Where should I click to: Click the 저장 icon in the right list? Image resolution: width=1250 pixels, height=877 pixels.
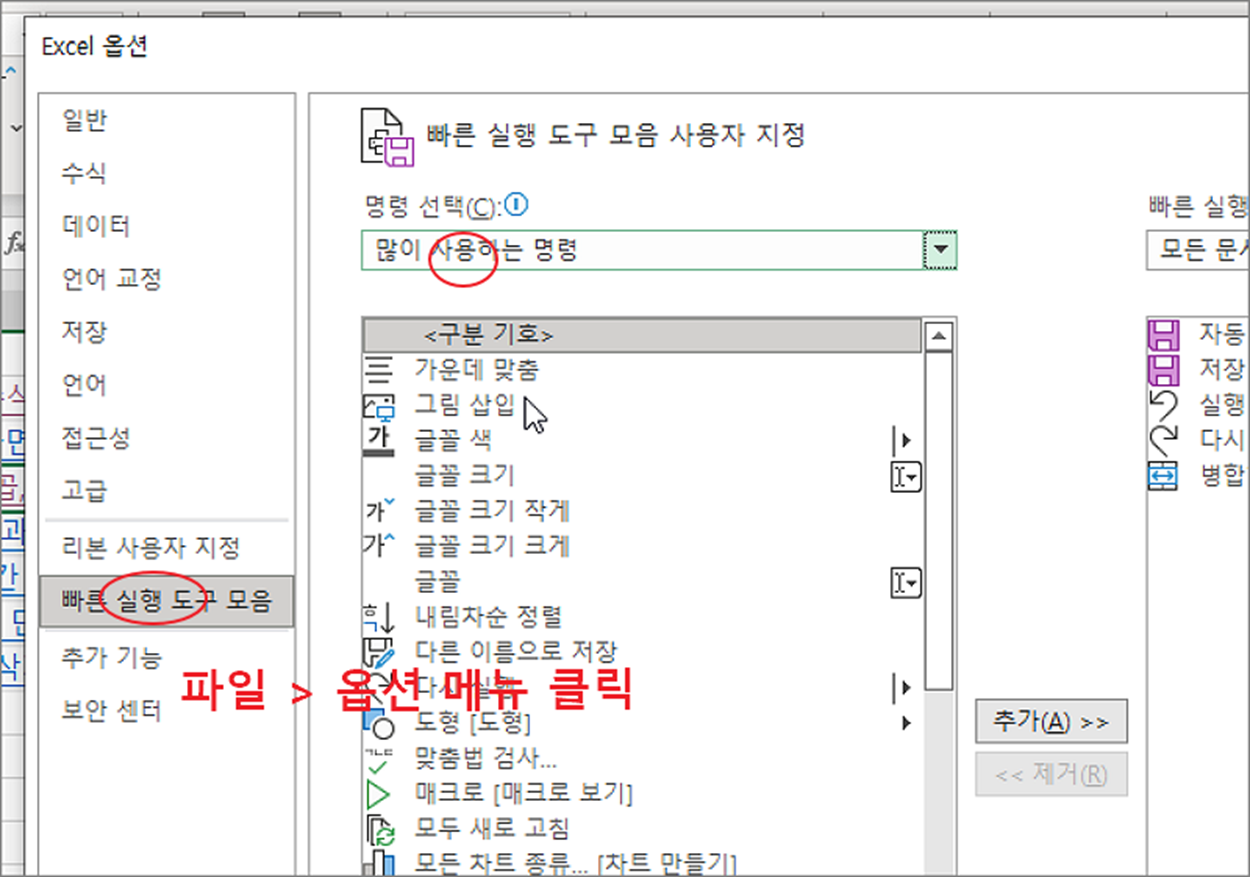click(x=1165, y=370)
